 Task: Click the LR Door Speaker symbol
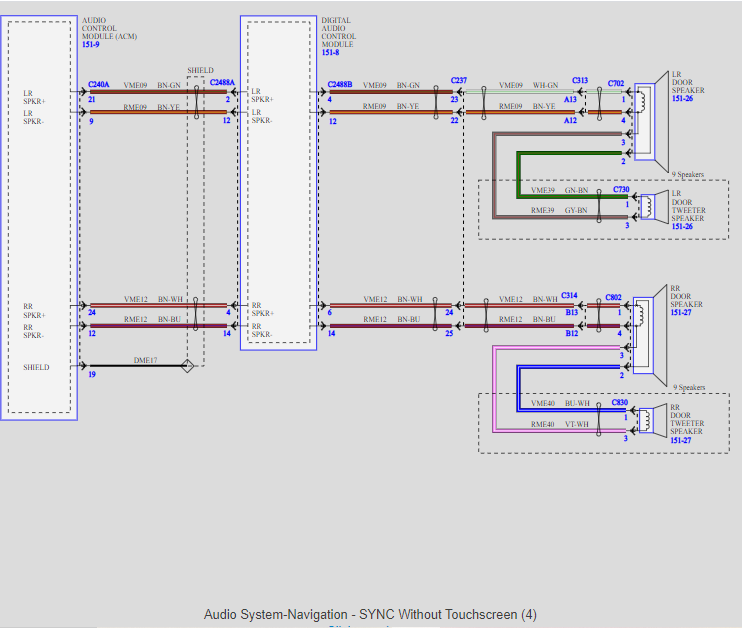click(x=651, y=122)
